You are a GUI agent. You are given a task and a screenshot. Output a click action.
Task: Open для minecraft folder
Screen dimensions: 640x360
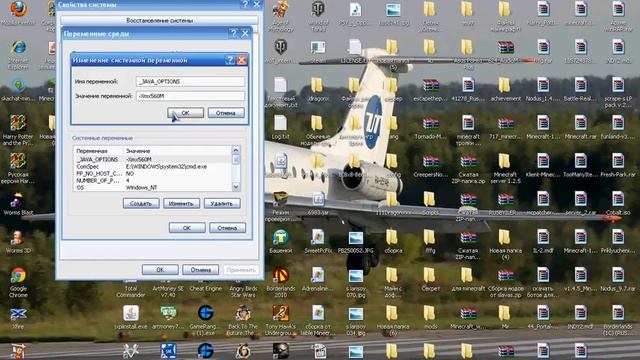(x=468, y=280)
